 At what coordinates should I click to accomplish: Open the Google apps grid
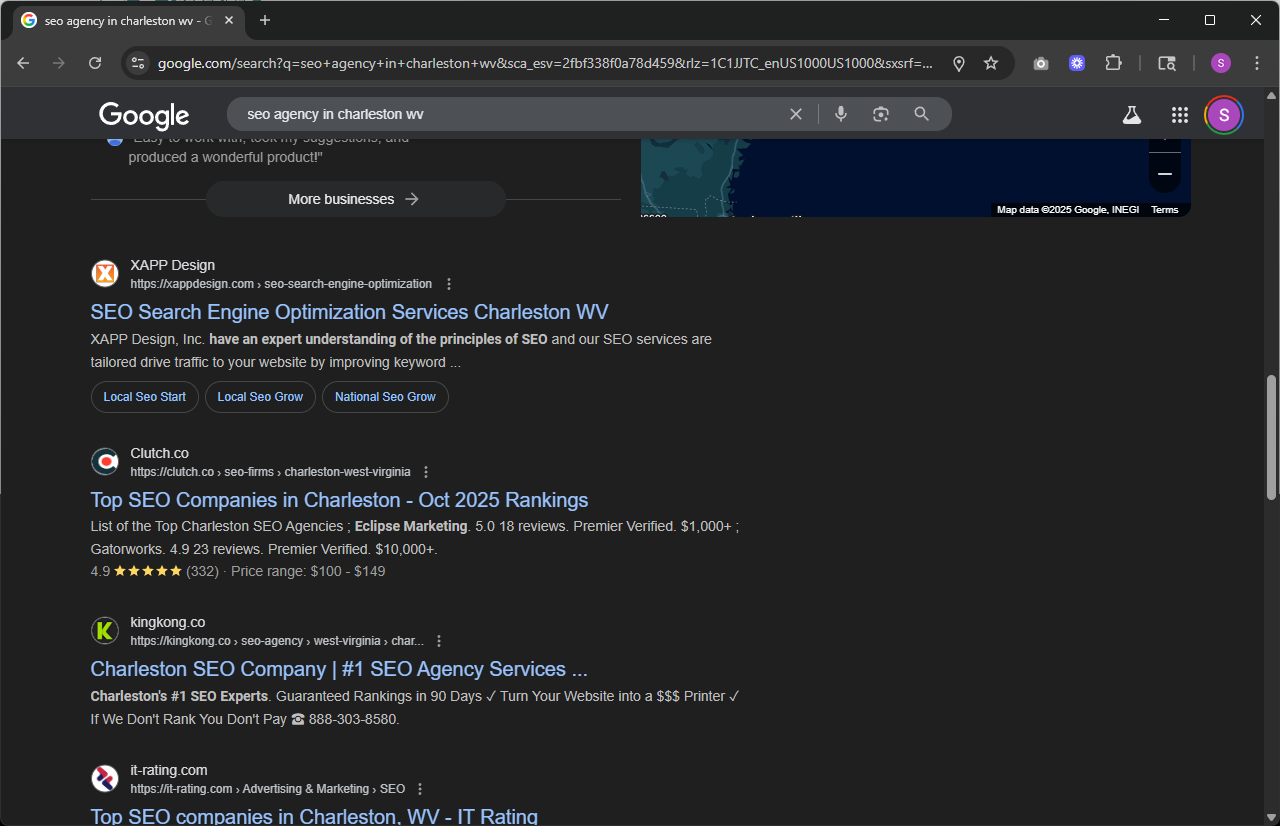coord(1180,115)
